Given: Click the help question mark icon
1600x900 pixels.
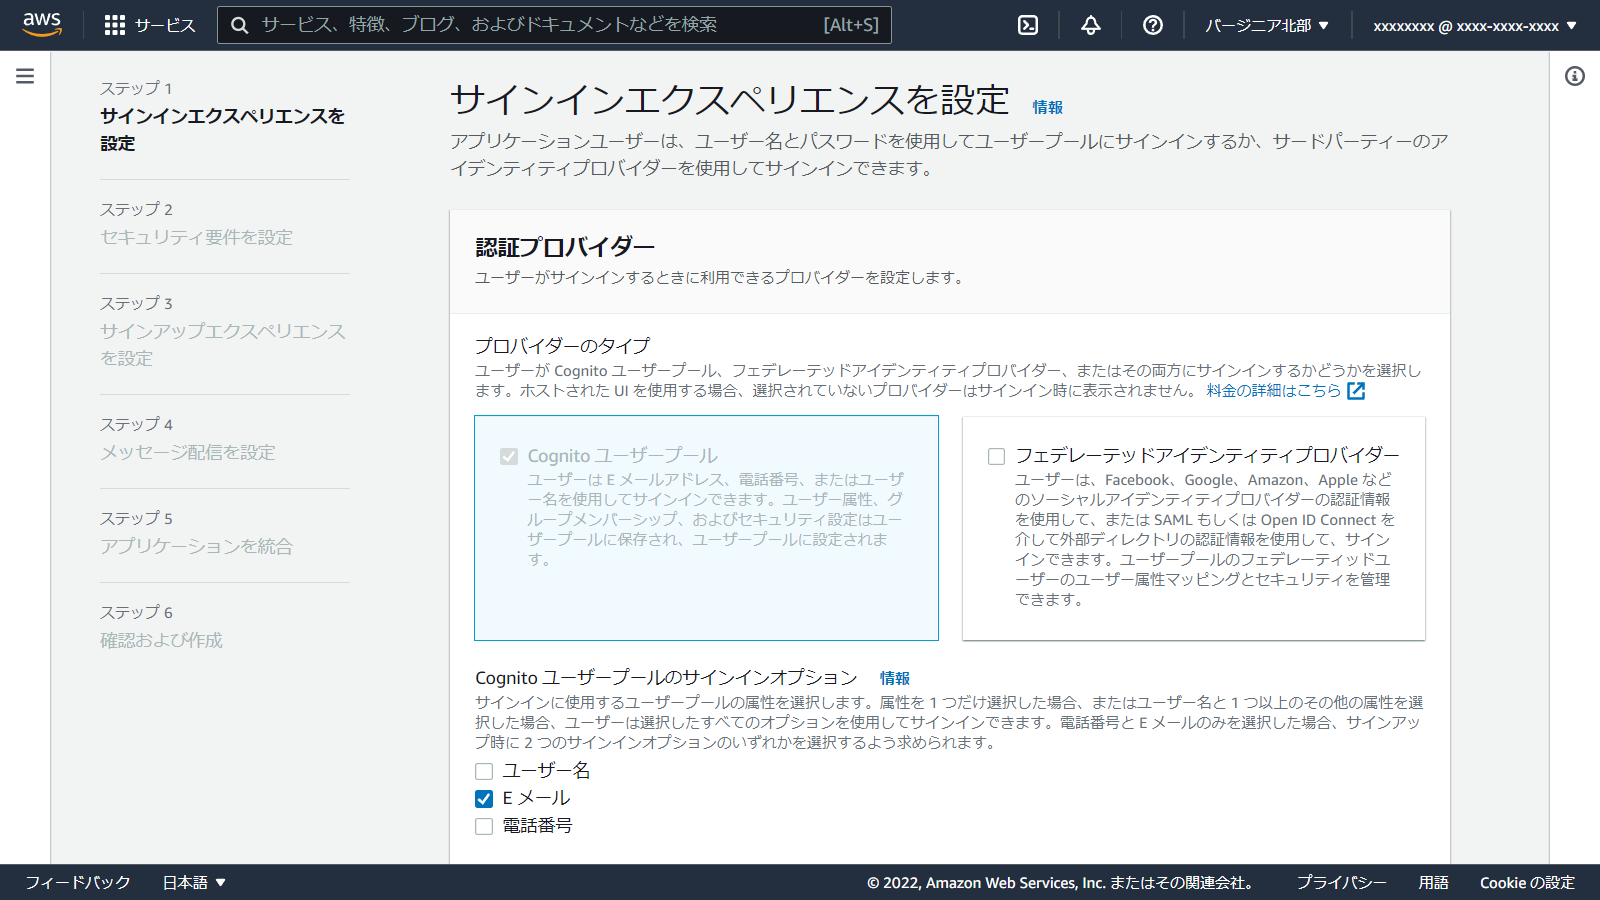Looking at the screenshot, I should point(1152,25).
